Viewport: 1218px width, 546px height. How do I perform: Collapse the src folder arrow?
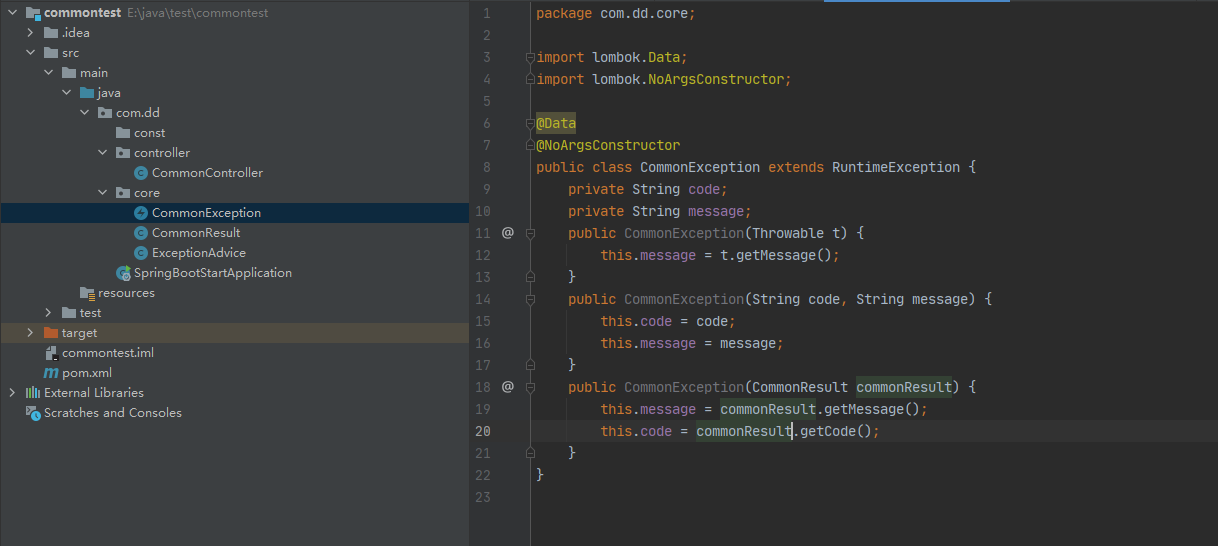(31, 53)
